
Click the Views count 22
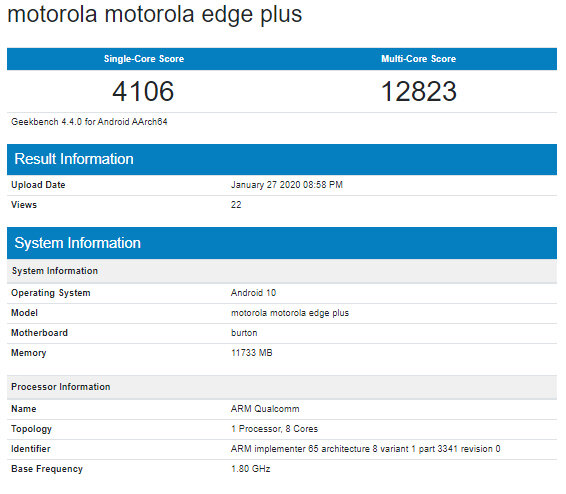coord(236,205)
